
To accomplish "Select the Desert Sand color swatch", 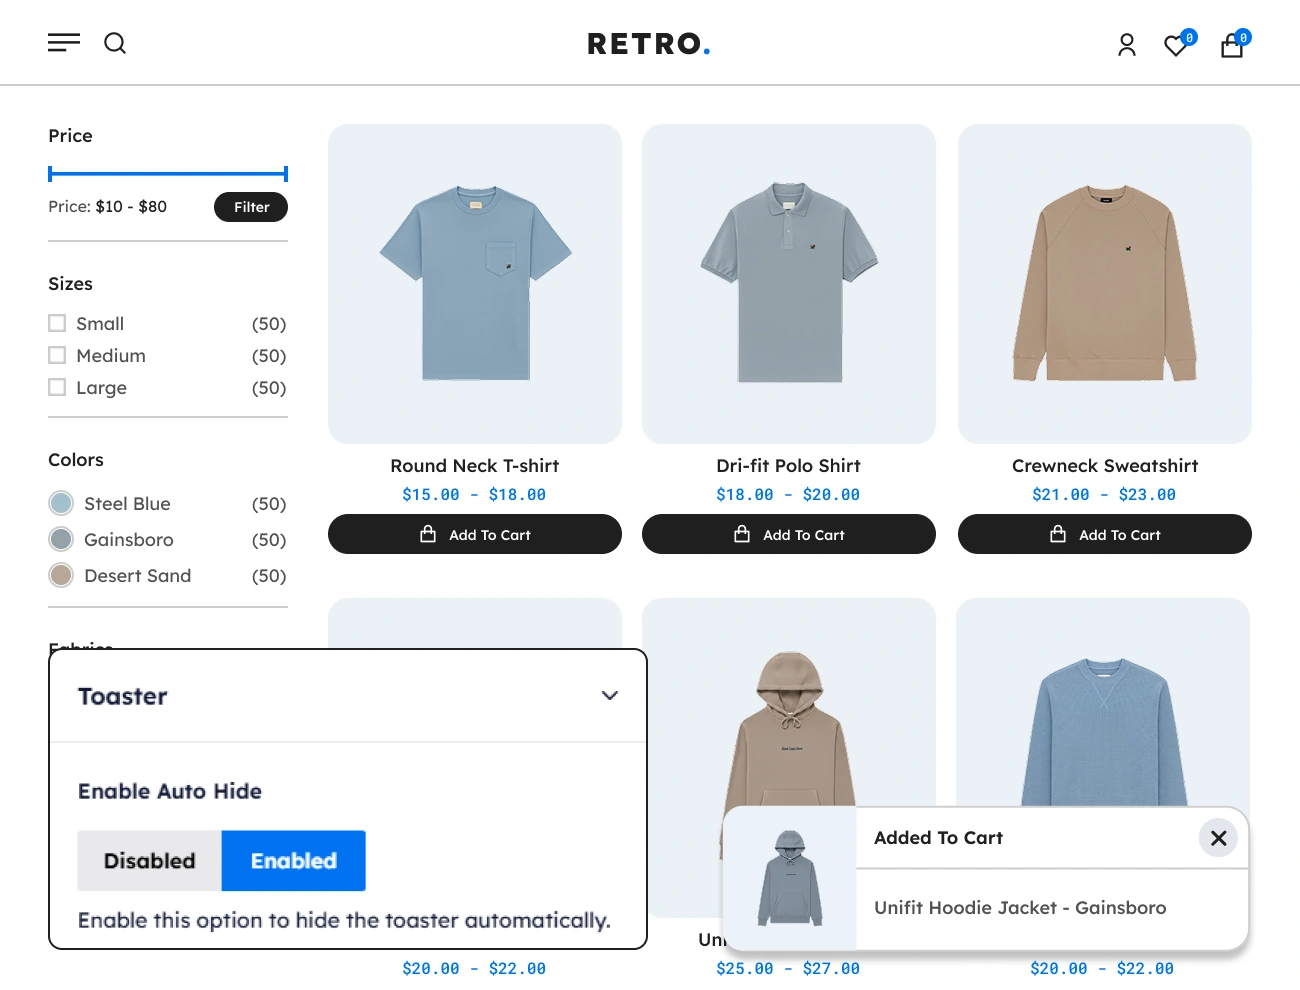I will pos(61,575).
